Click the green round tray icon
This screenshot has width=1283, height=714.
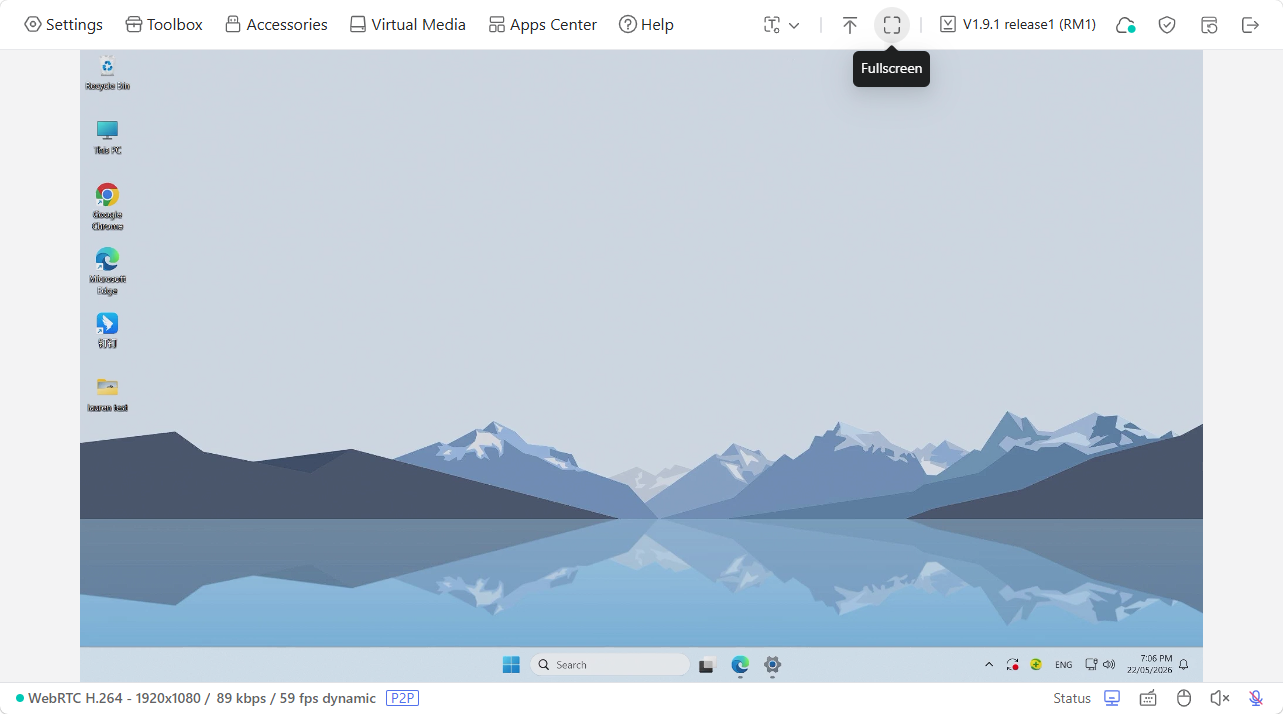(x=1036, y=664)
